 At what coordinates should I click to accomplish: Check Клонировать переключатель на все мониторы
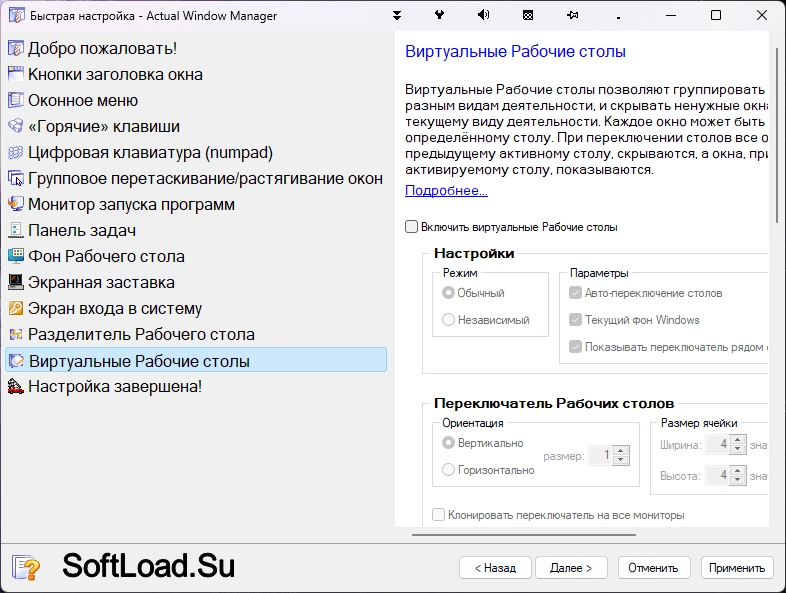pyautogui.click(x=438, y=515)
